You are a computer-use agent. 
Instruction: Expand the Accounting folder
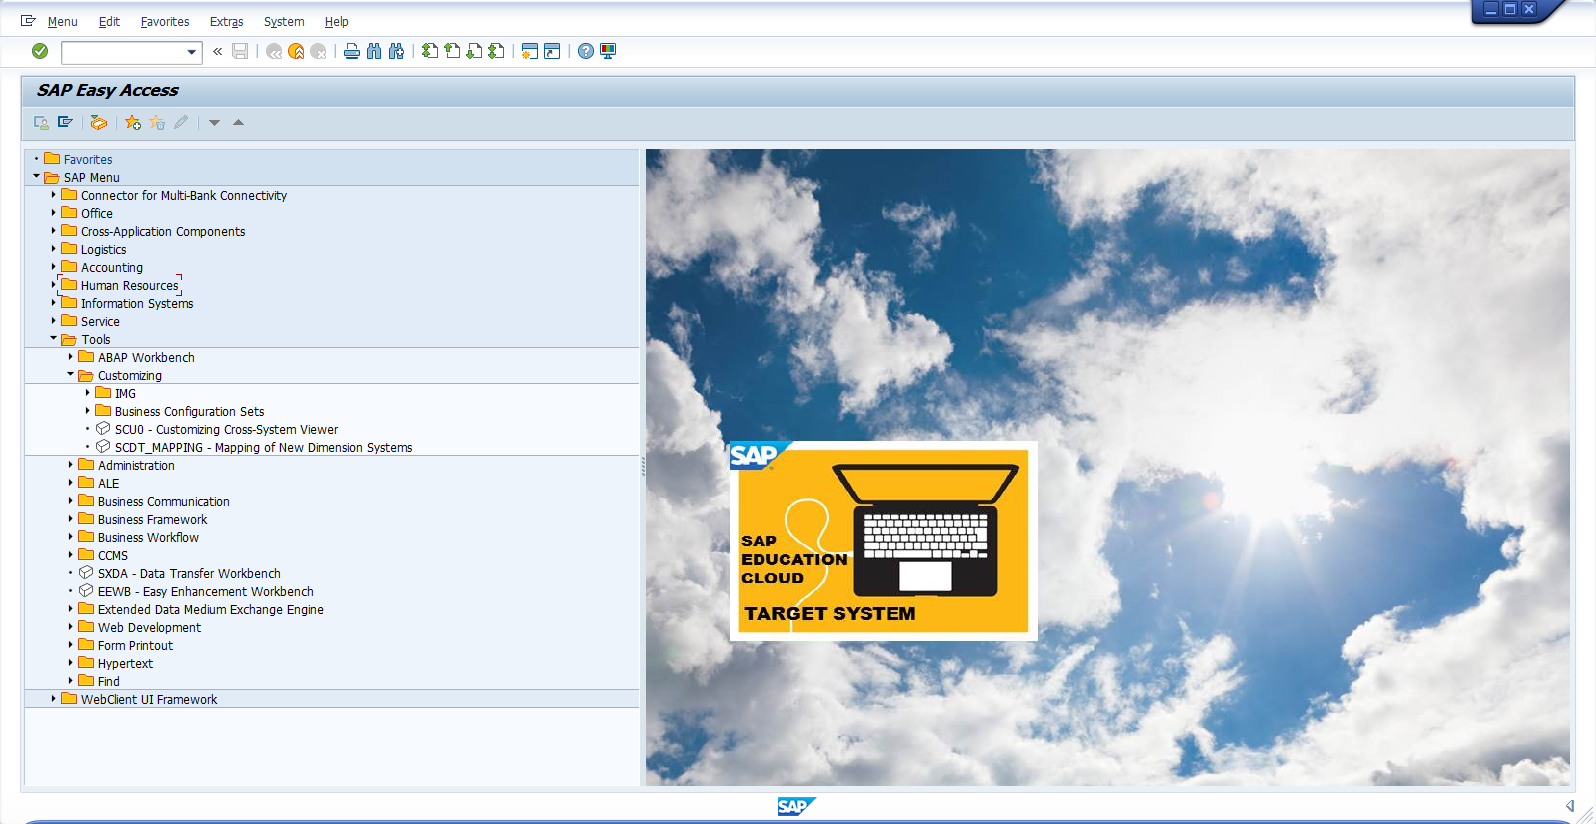pos(54,267)
